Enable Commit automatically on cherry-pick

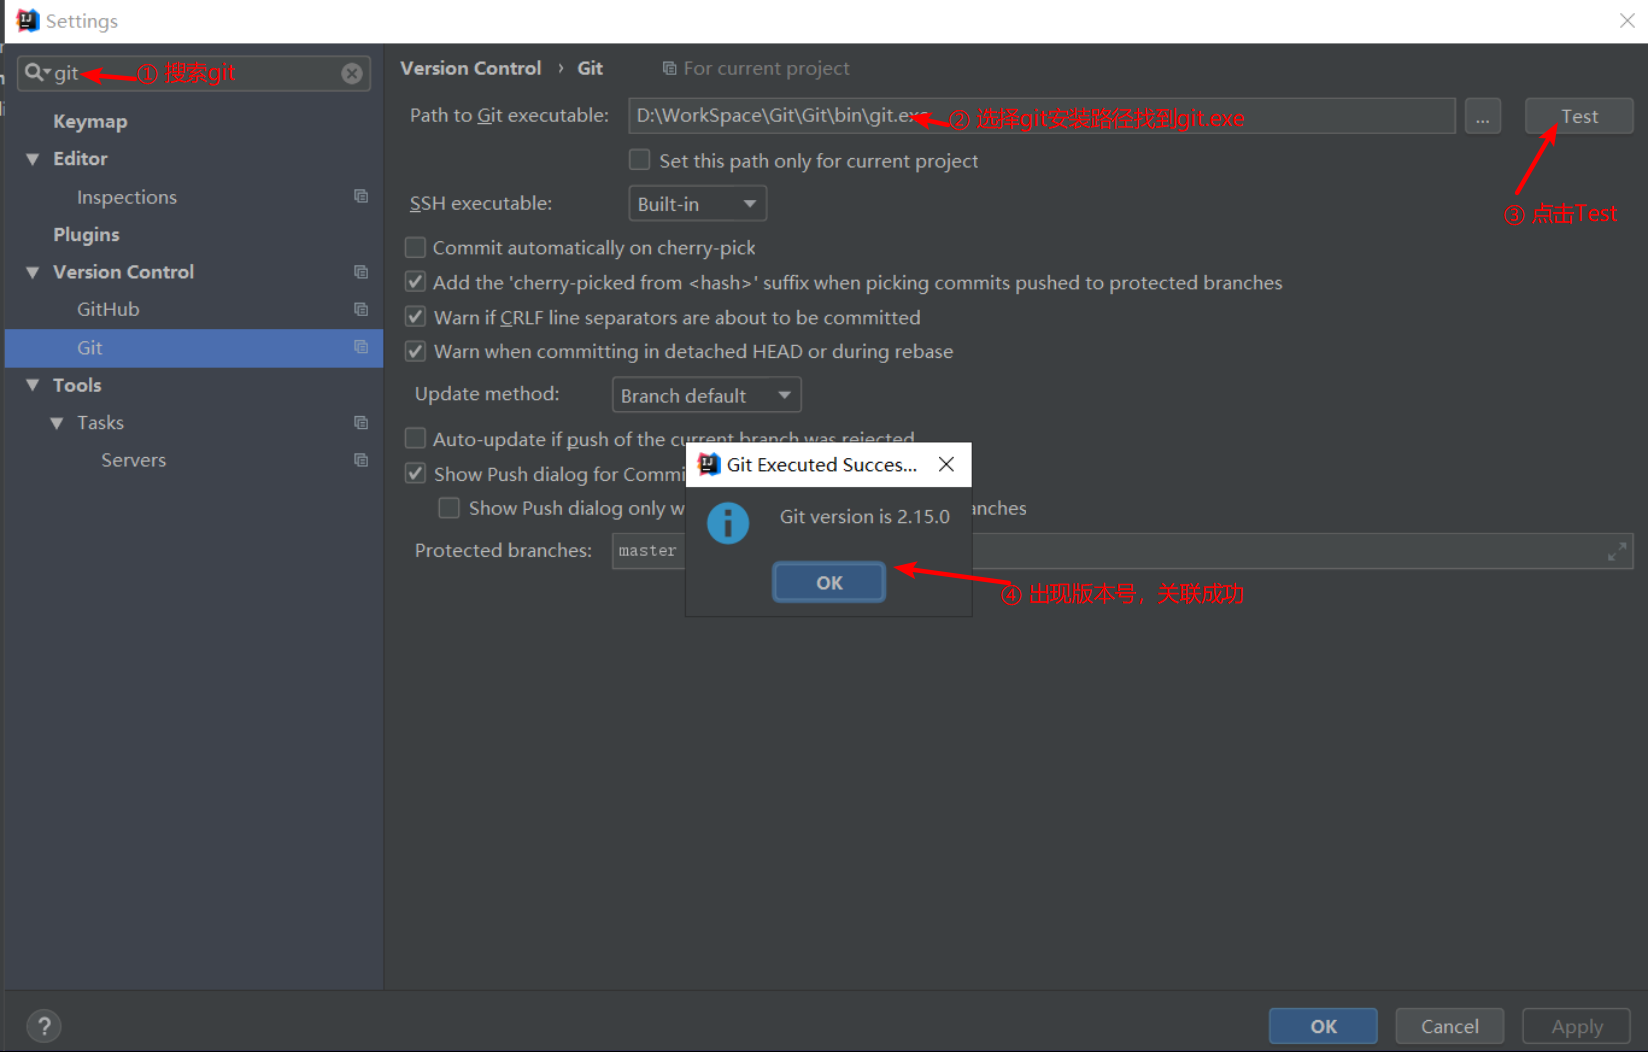pyautogui.click(x=415, y=247)
